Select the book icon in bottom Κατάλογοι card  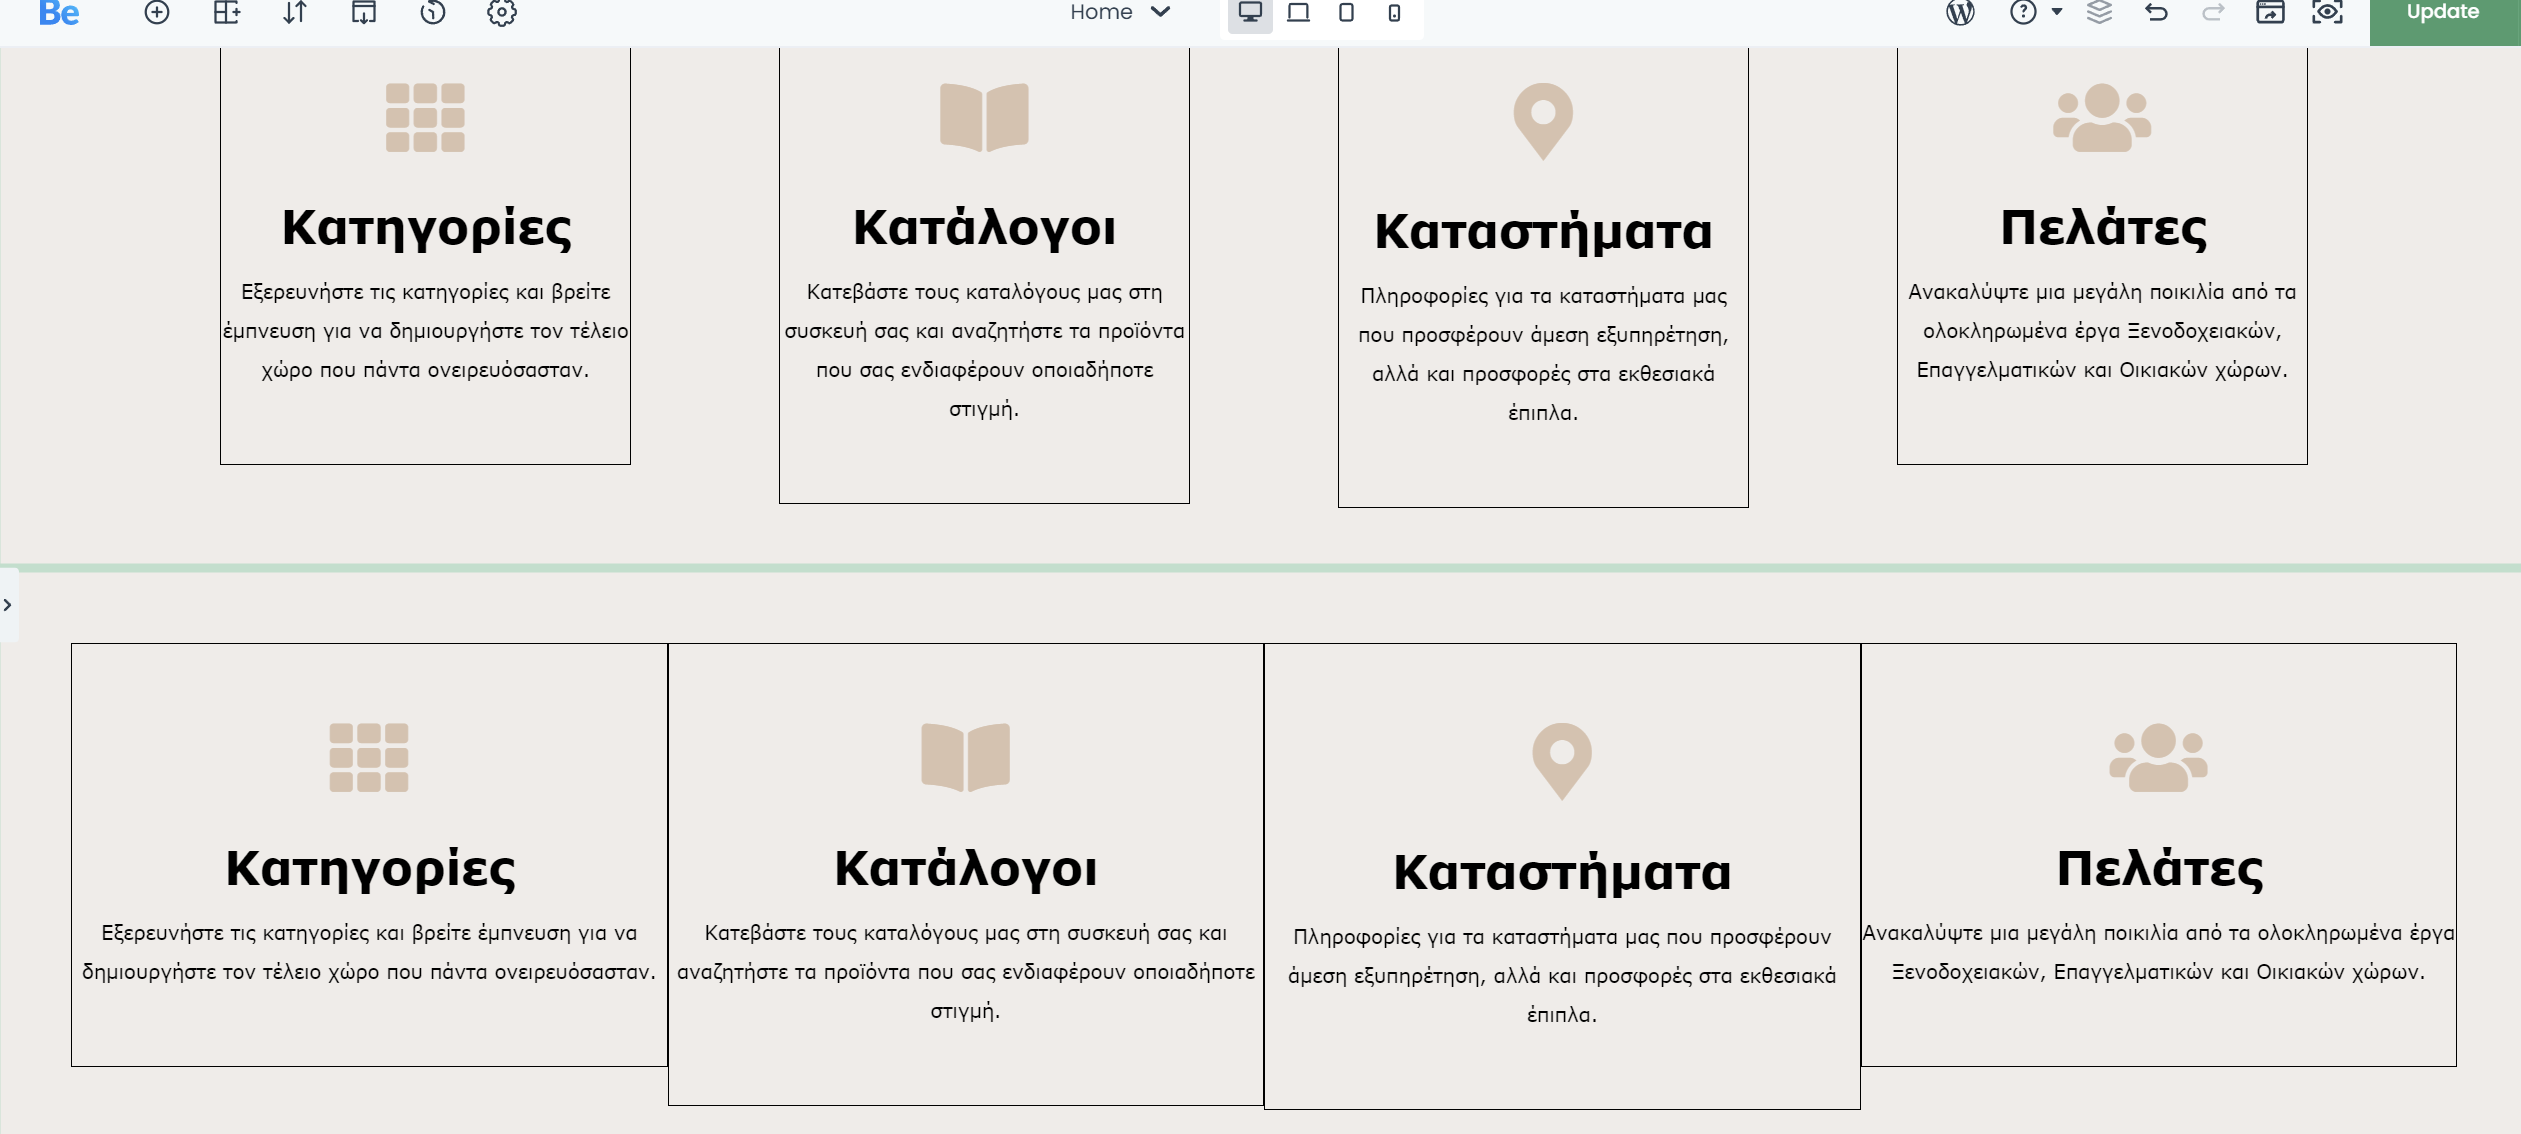965,757
